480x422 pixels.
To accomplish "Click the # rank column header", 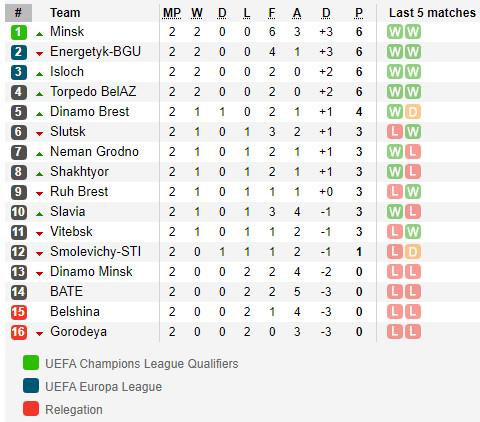I will coord(18,13).
